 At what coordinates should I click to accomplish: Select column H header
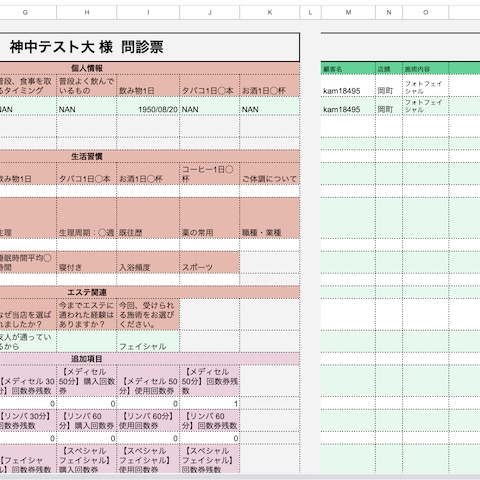tap(87, 12)
